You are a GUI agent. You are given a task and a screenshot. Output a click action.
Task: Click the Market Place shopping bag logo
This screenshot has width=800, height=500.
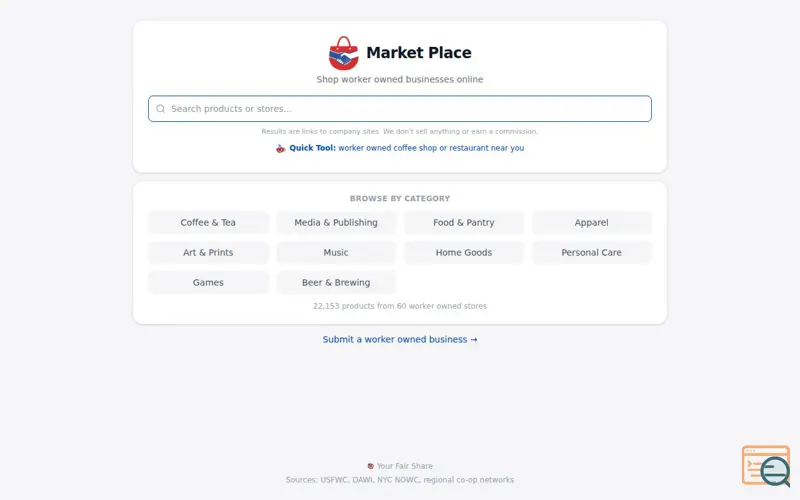(343, 53)
